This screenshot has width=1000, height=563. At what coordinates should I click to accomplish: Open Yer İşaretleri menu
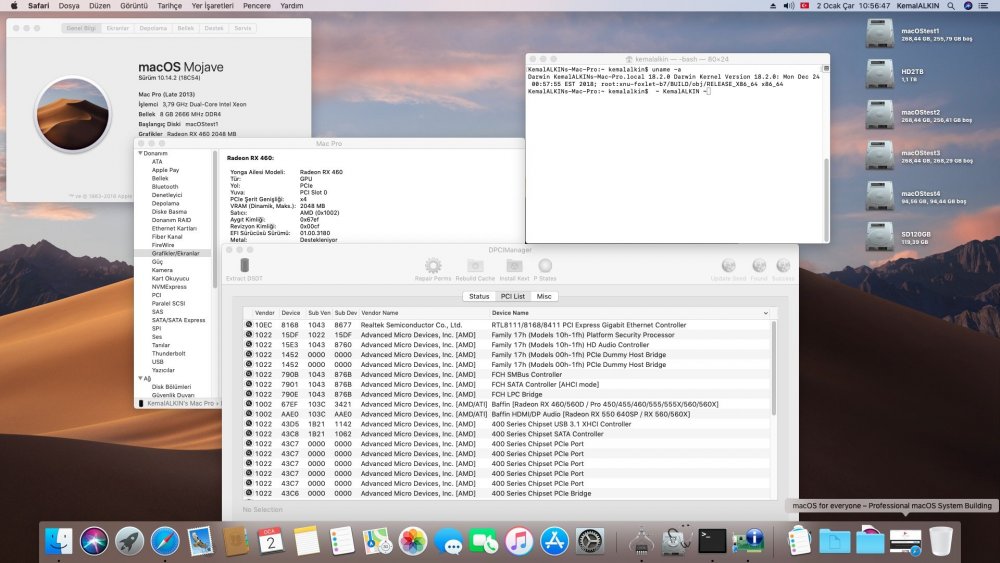(212, 6)
